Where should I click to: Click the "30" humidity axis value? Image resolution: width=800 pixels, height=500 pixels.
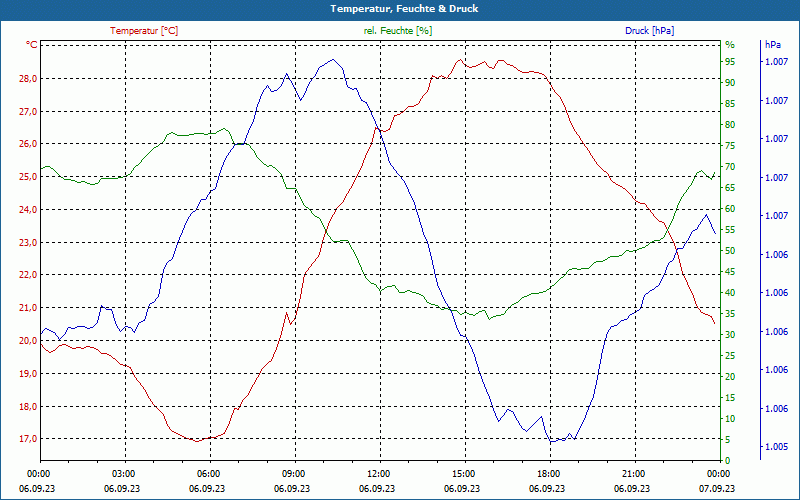coord(731,335)
